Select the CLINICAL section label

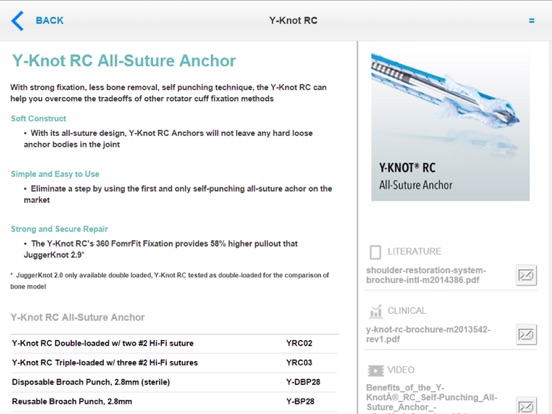click(x=407, y=310)
